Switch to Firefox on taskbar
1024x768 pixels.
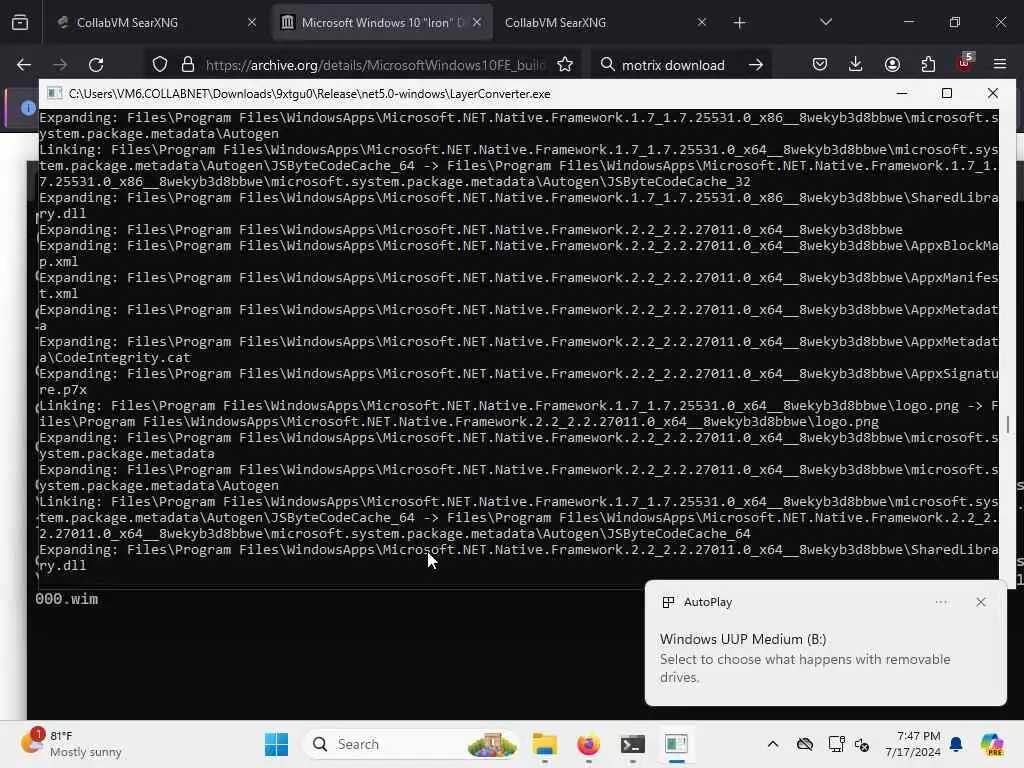(588, 744)
